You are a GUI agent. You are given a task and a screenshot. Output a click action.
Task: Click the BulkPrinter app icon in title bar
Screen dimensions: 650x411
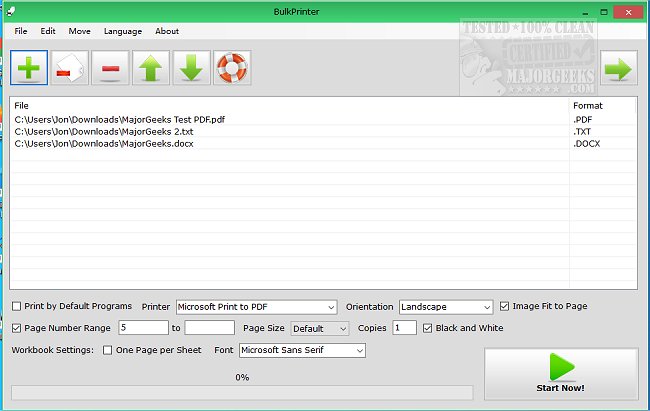click(11, 11)
